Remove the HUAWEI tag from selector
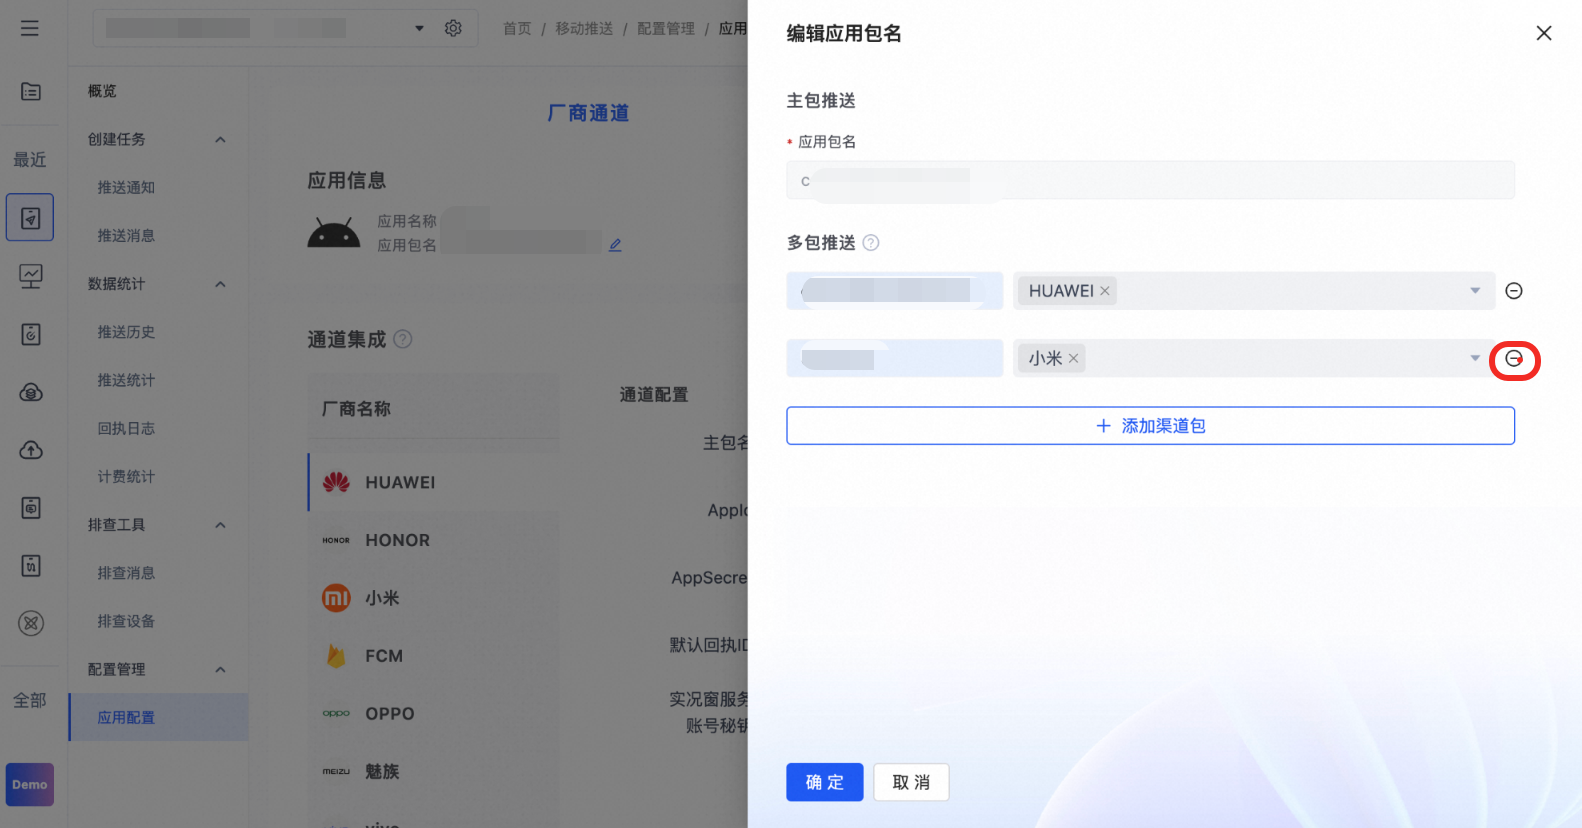The image size is (1582, 828). (x=1105, y=291)
